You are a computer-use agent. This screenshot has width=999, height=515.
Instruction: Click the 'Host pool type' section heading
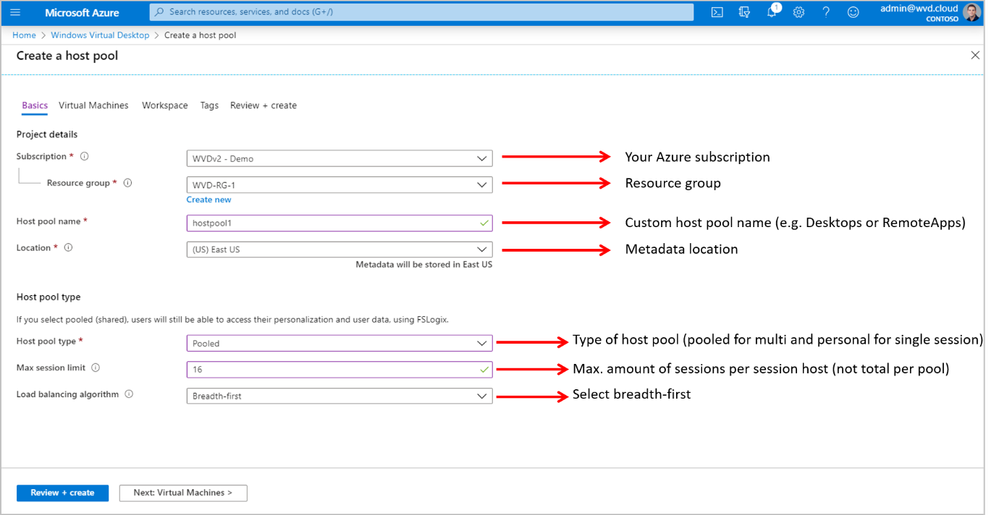pos(48,297)
